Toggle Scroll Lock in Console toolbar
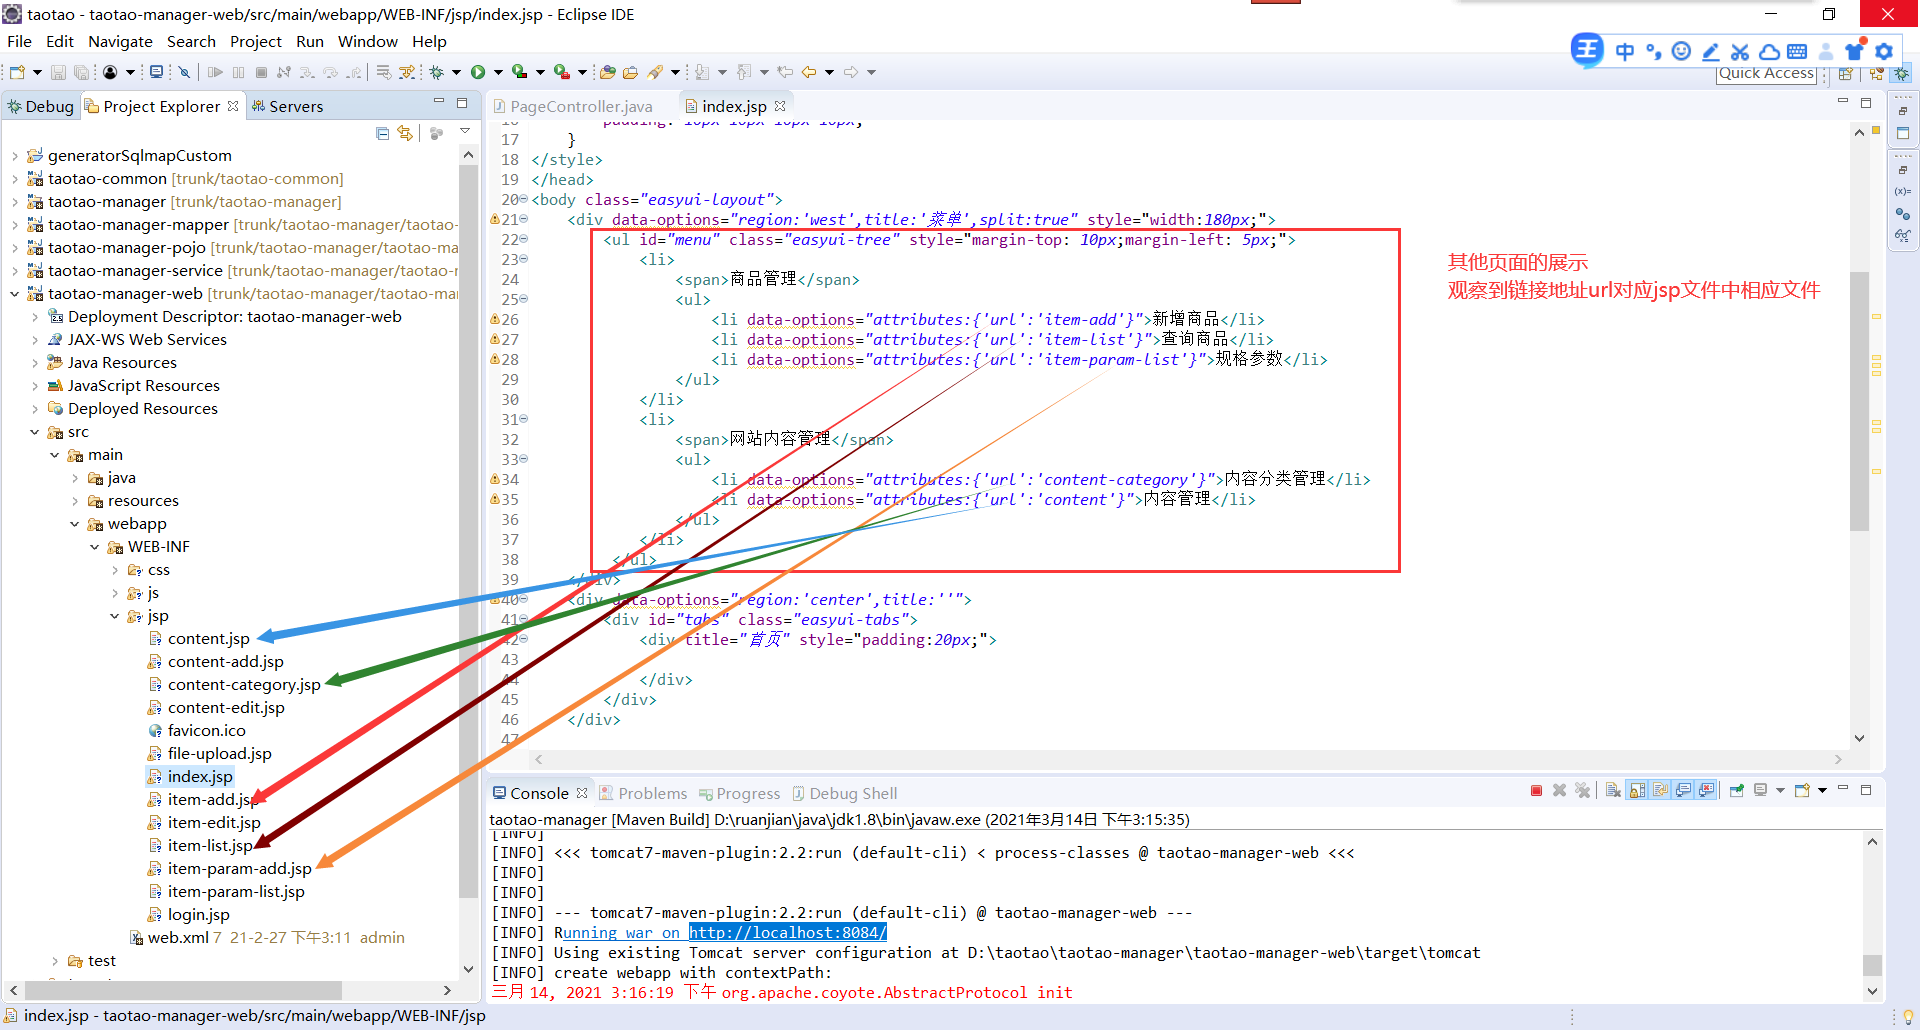 [1637, 791]
